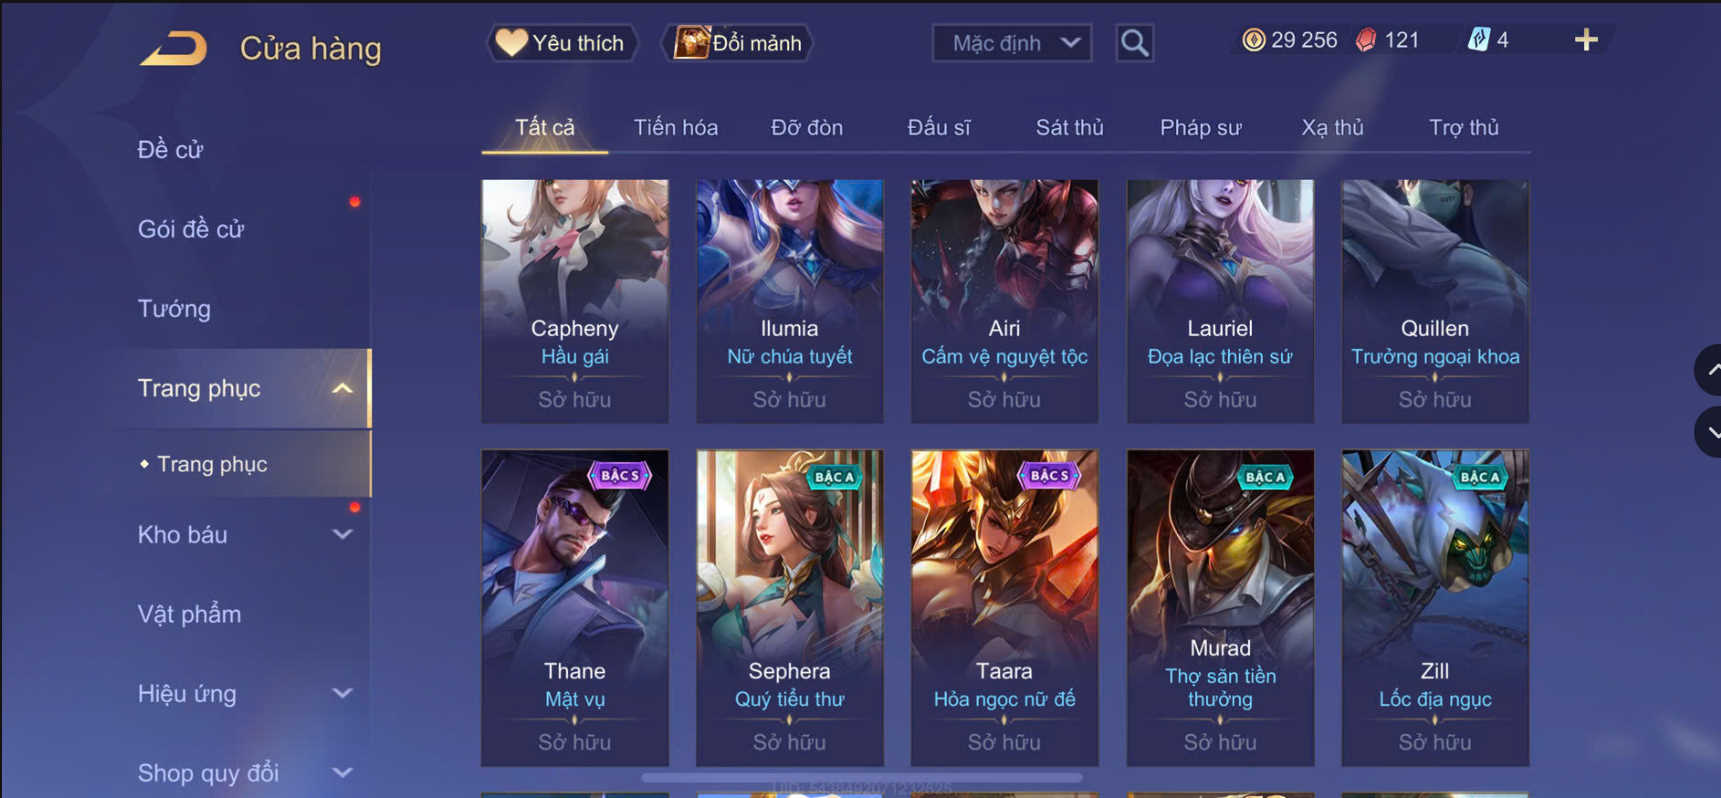Click the right-edge up arrow button
Image resolution: width=1721 pixels, height=798 pixels.
1708,370
